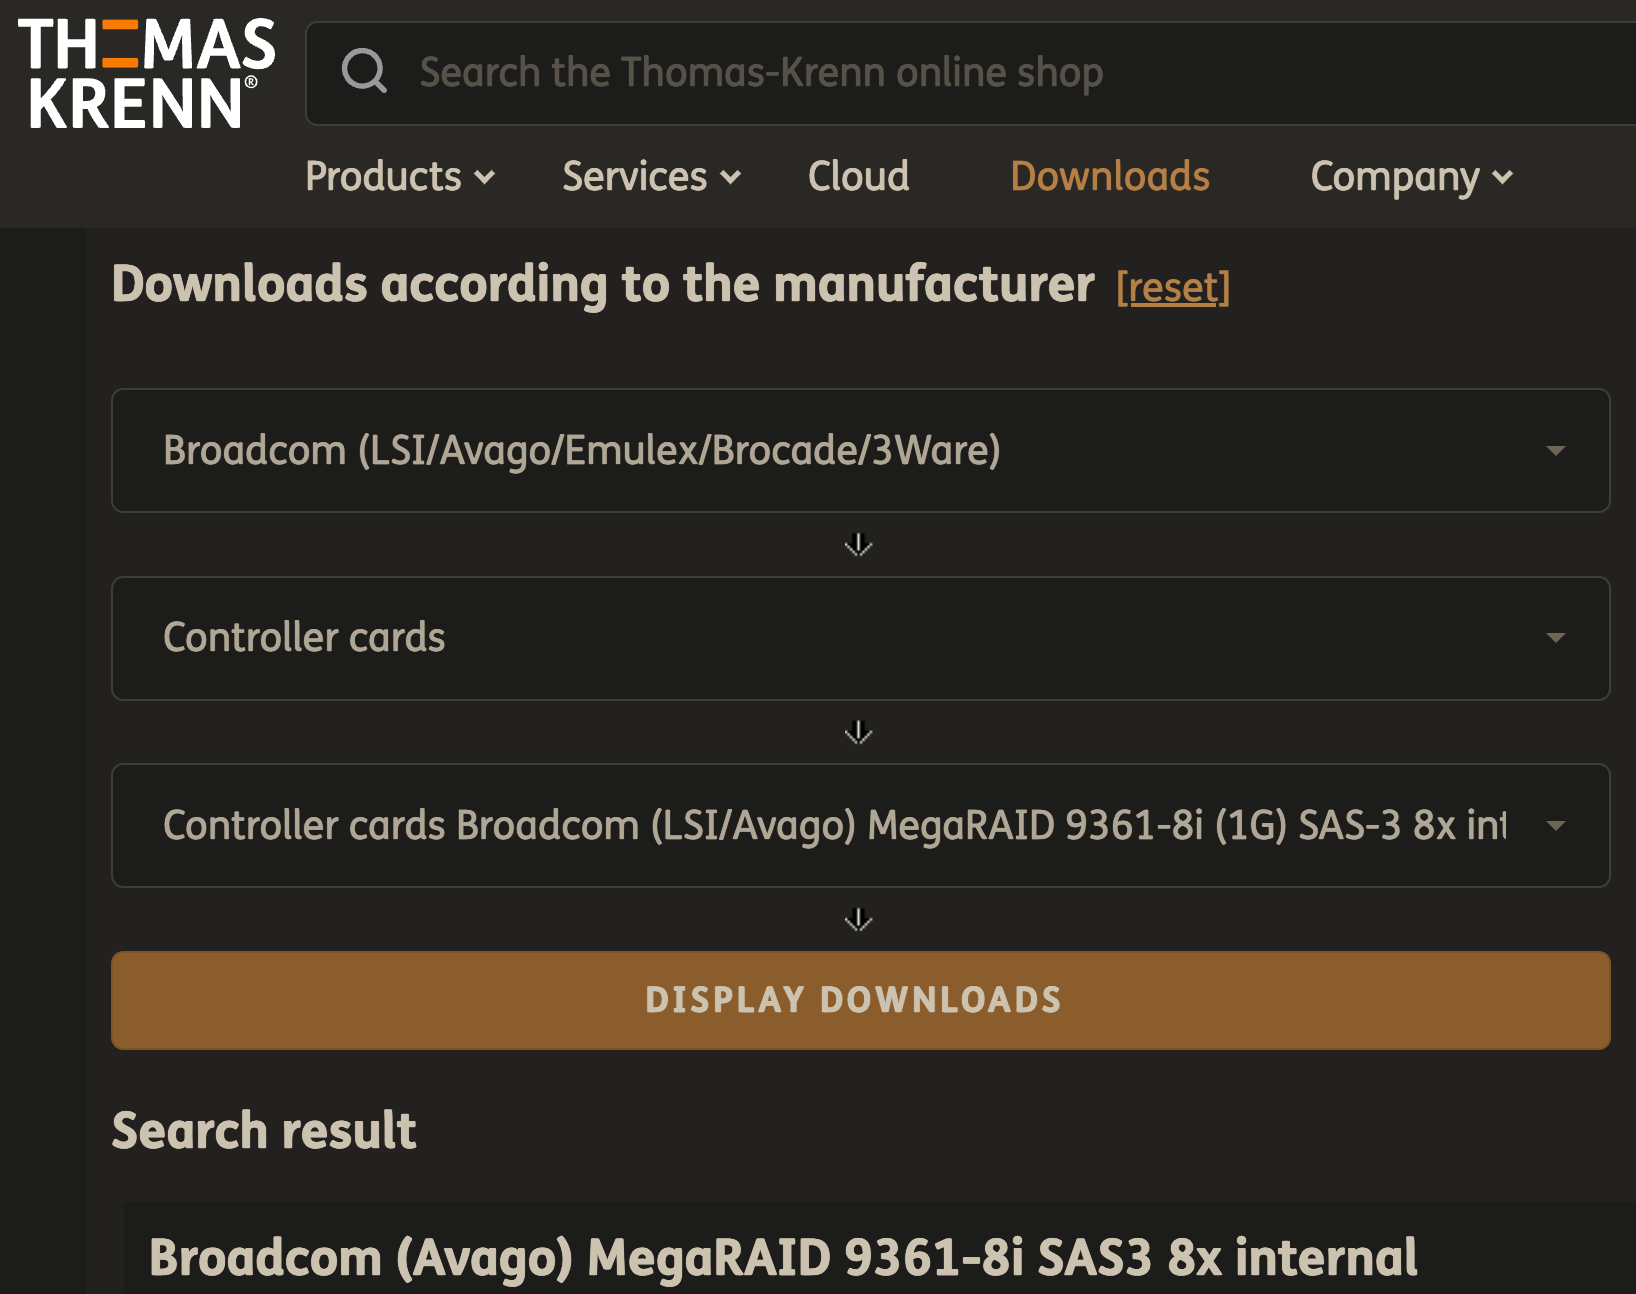
Task: Click the Thomas Krenn logo
Action: coord(146,73)
